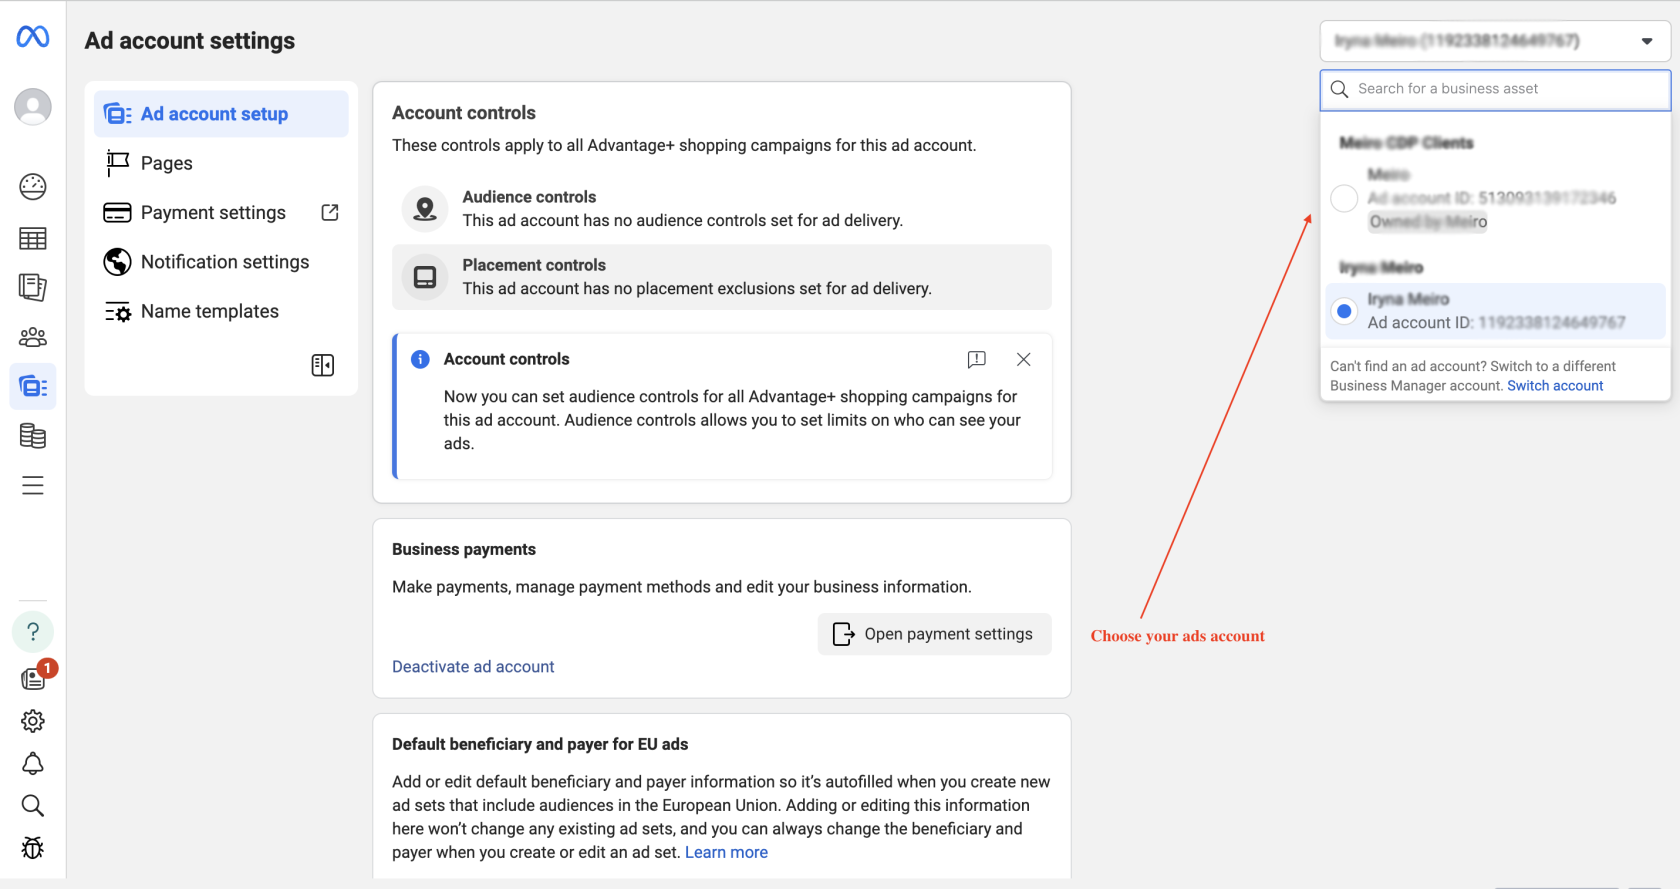This screenshot has width=1680, height=889.
Task: Open Name templates menu item
Action: (x=221, y=311)
